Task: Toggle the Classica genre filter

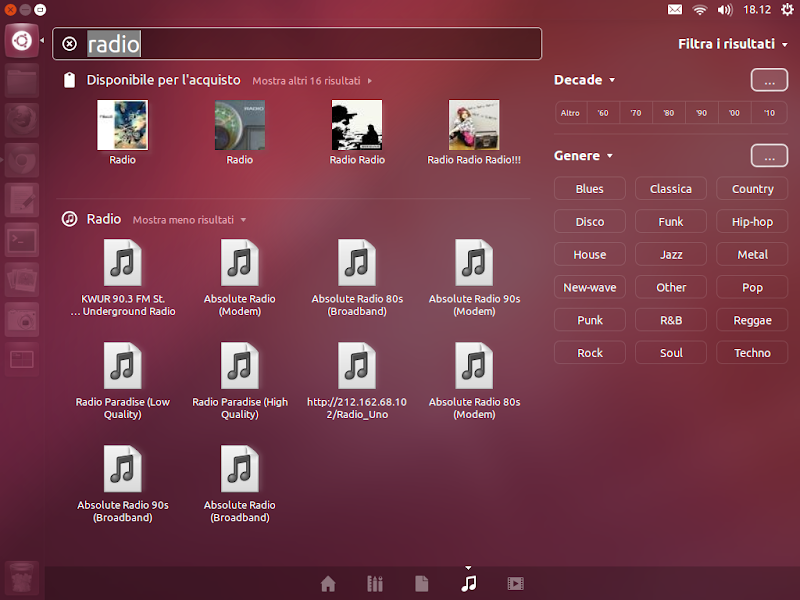Action: click(671, 189)
